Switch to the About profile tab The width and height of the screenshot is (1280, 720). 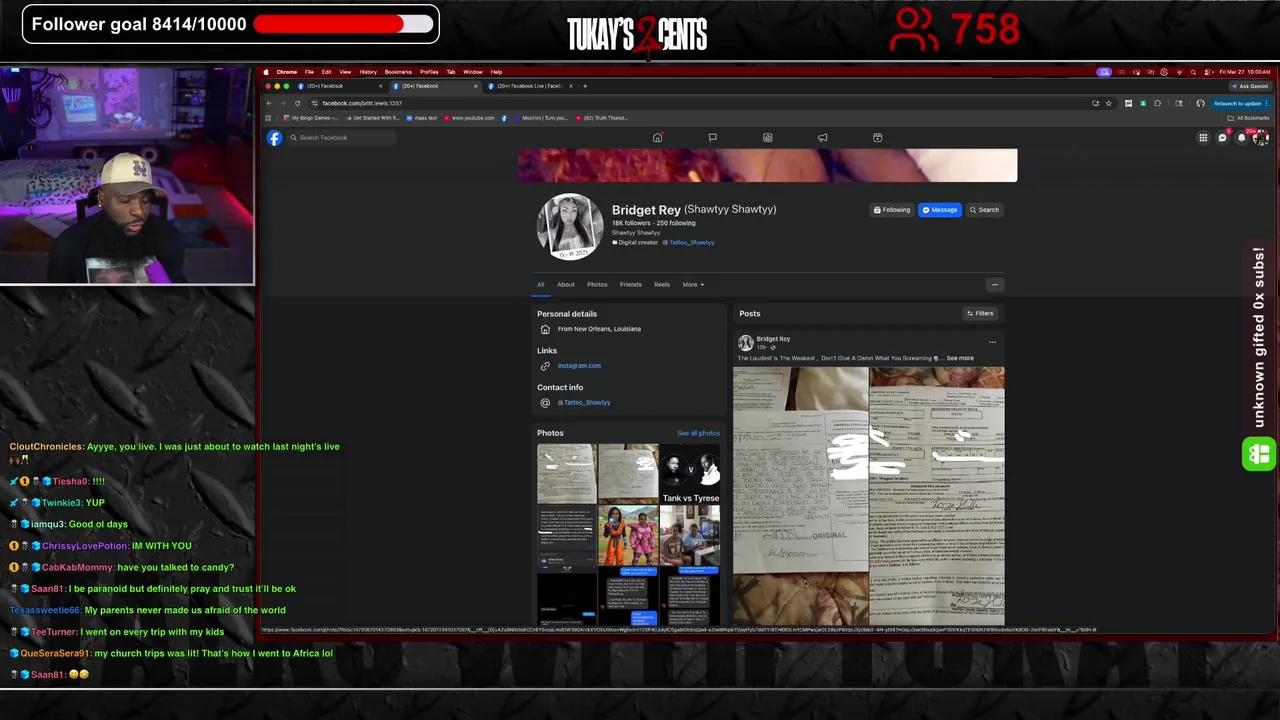(x=566, y=285)
